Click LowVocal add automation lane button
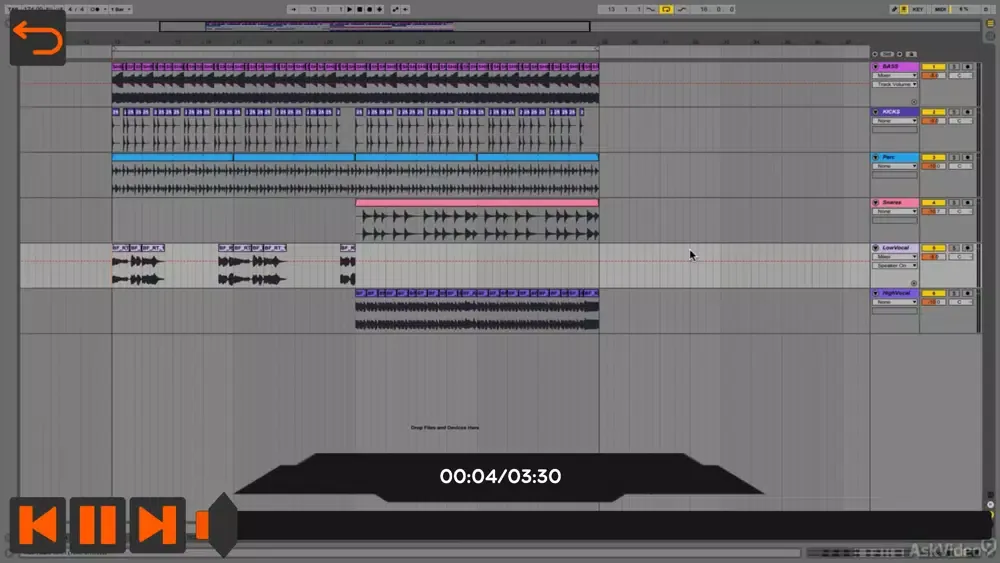The height and width of the screenshot is (563, 1000). tap(914, 283)
